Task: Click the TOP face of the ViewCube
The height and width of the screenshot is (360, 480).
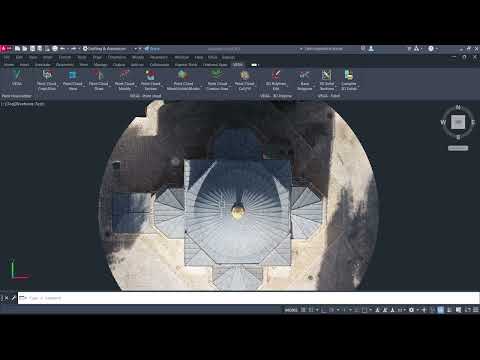Action: (x=458, y=122)
